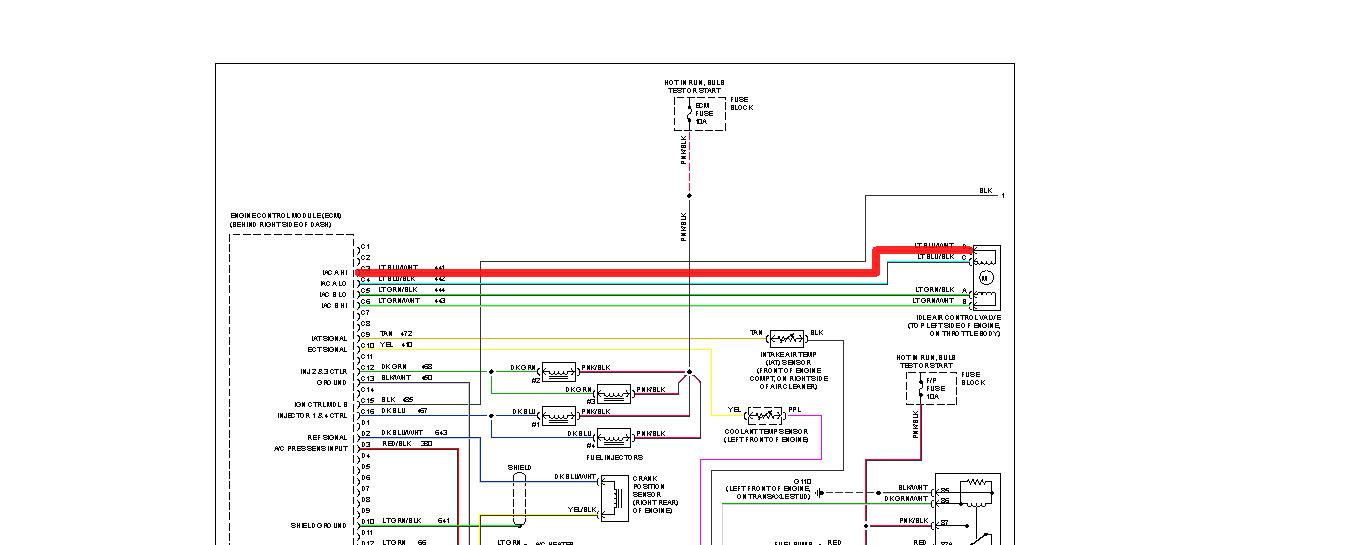The width and height of the screenshot is (1345, 545).
Task: Click the 'INJ 2 & 3 CTLR' label
Action: click(x=324, y=371)
